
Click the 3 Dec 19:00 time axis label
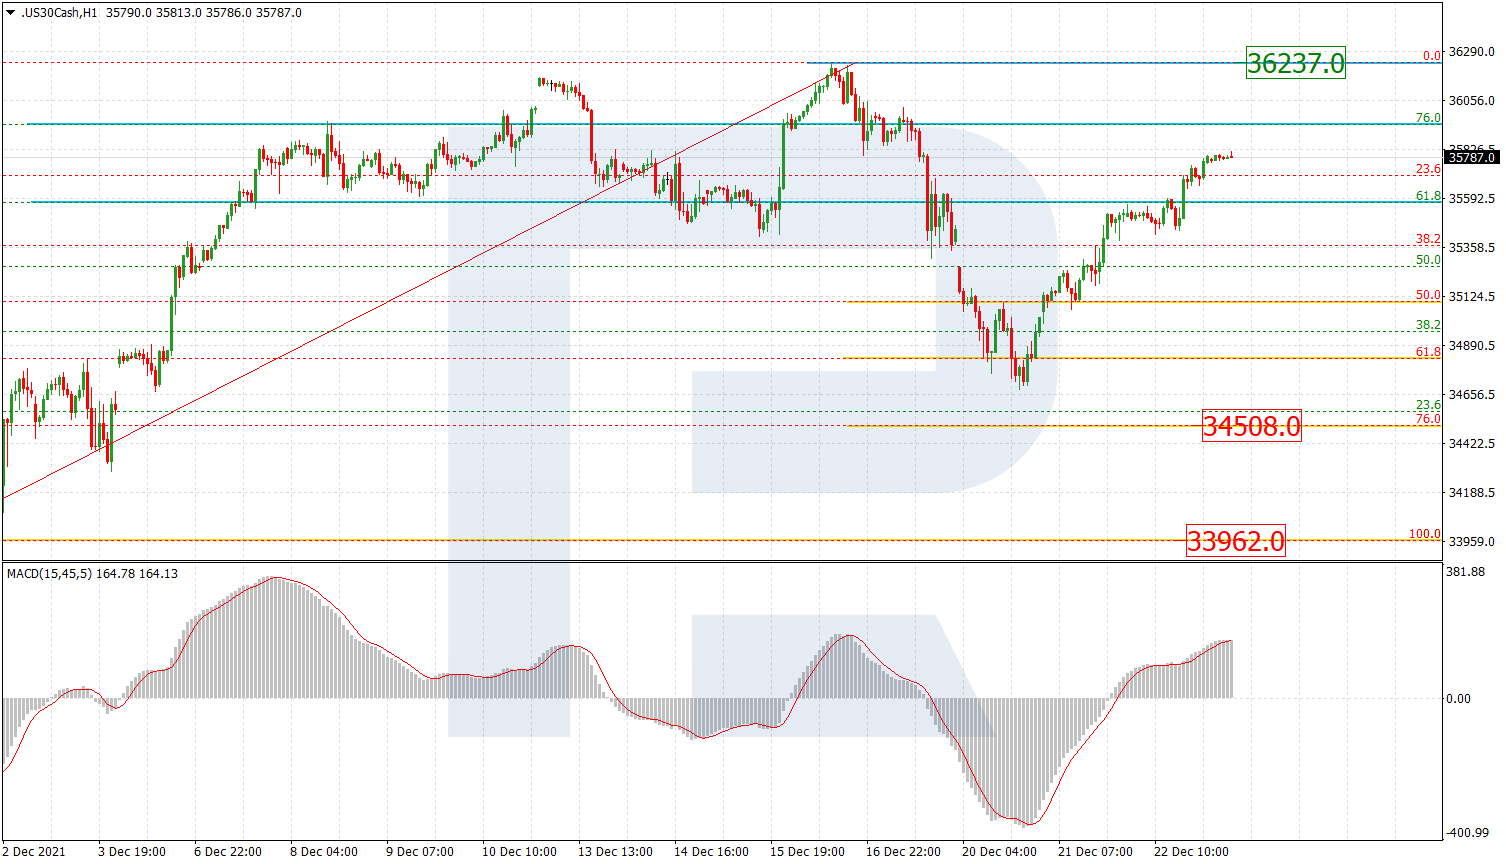pyautogui.click(x=132, y=852)
